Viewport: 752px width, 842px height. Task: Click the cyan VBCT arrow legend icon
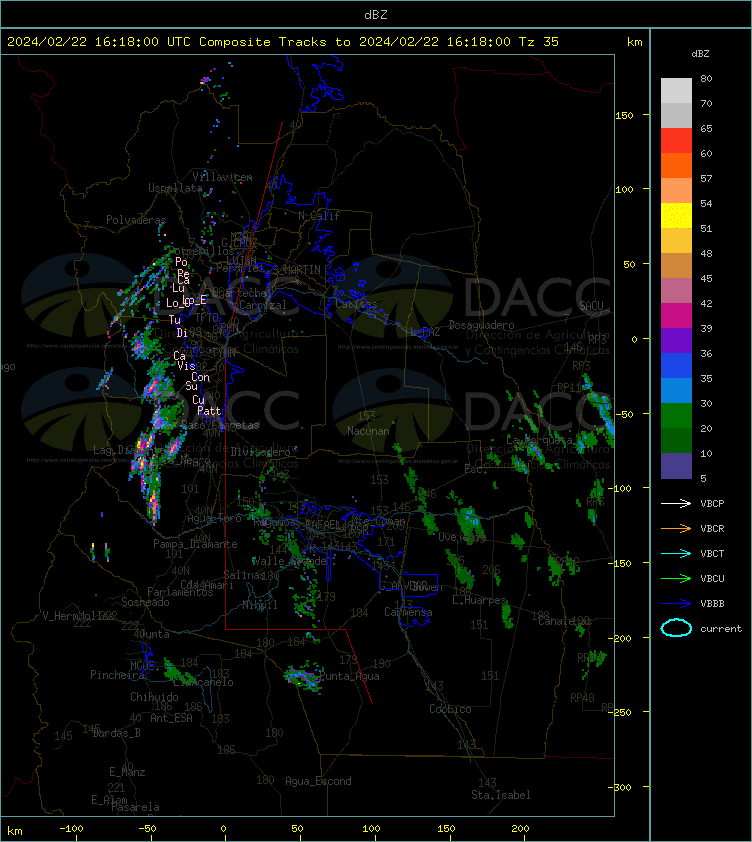pos(676,553)
